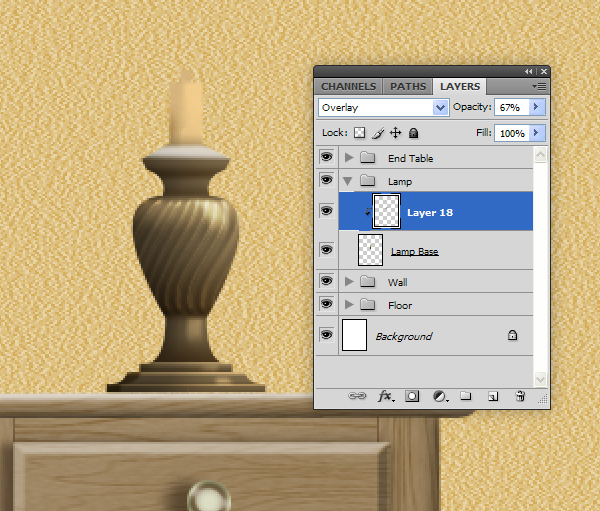The image size is (600, 511).
Task: Collapse the Lamp layer group
Action: pos(348,181)
